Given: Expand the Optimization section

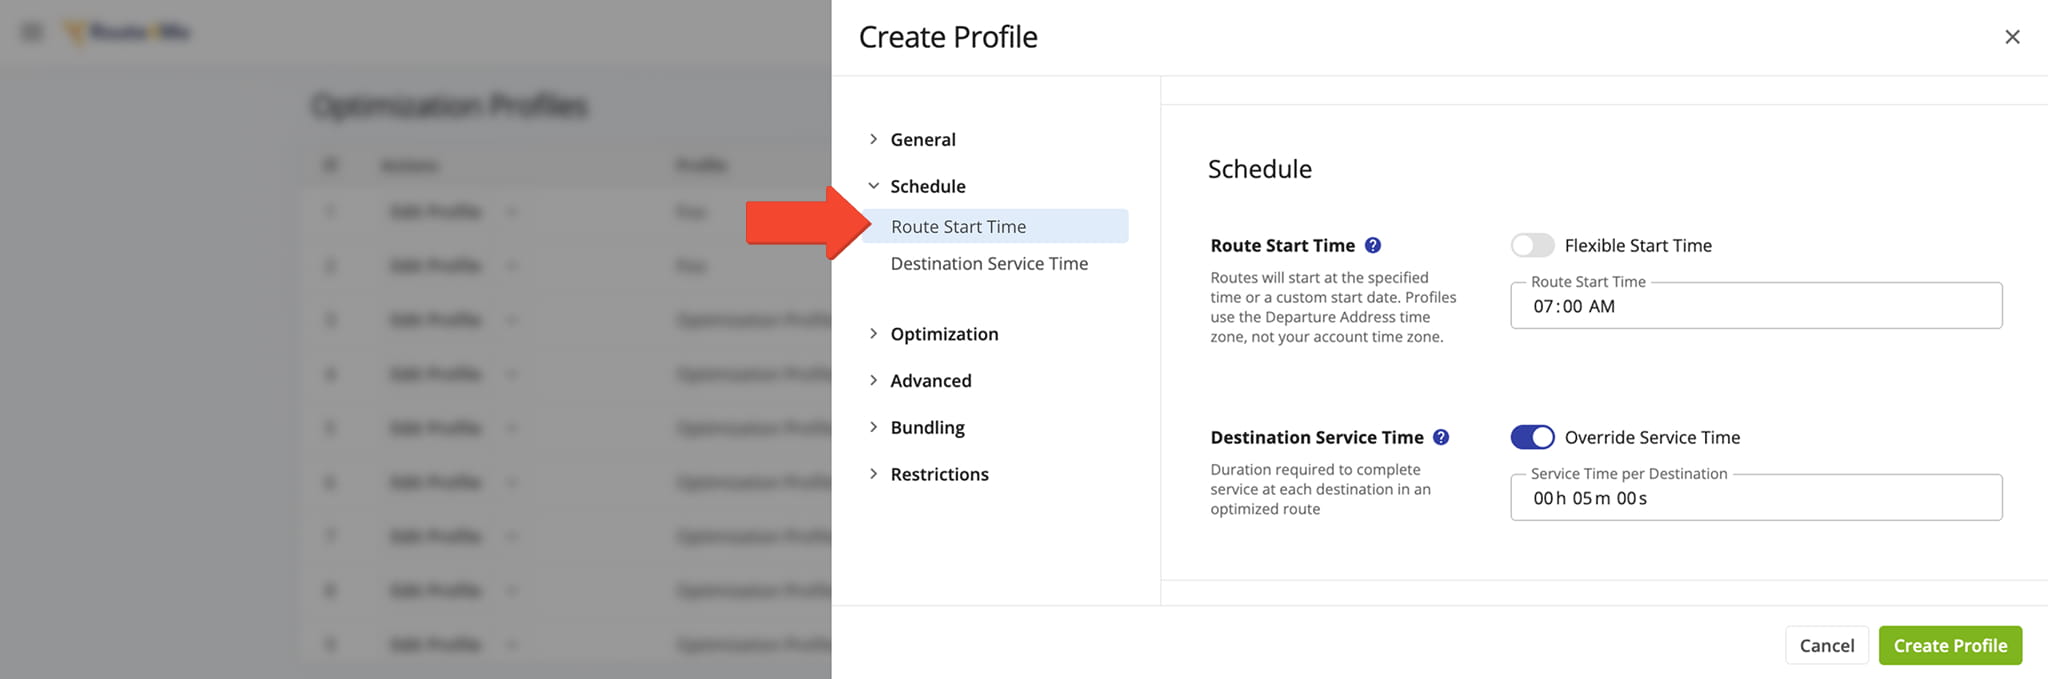Looking at the screenshot, I should click(x=943, y=334).
